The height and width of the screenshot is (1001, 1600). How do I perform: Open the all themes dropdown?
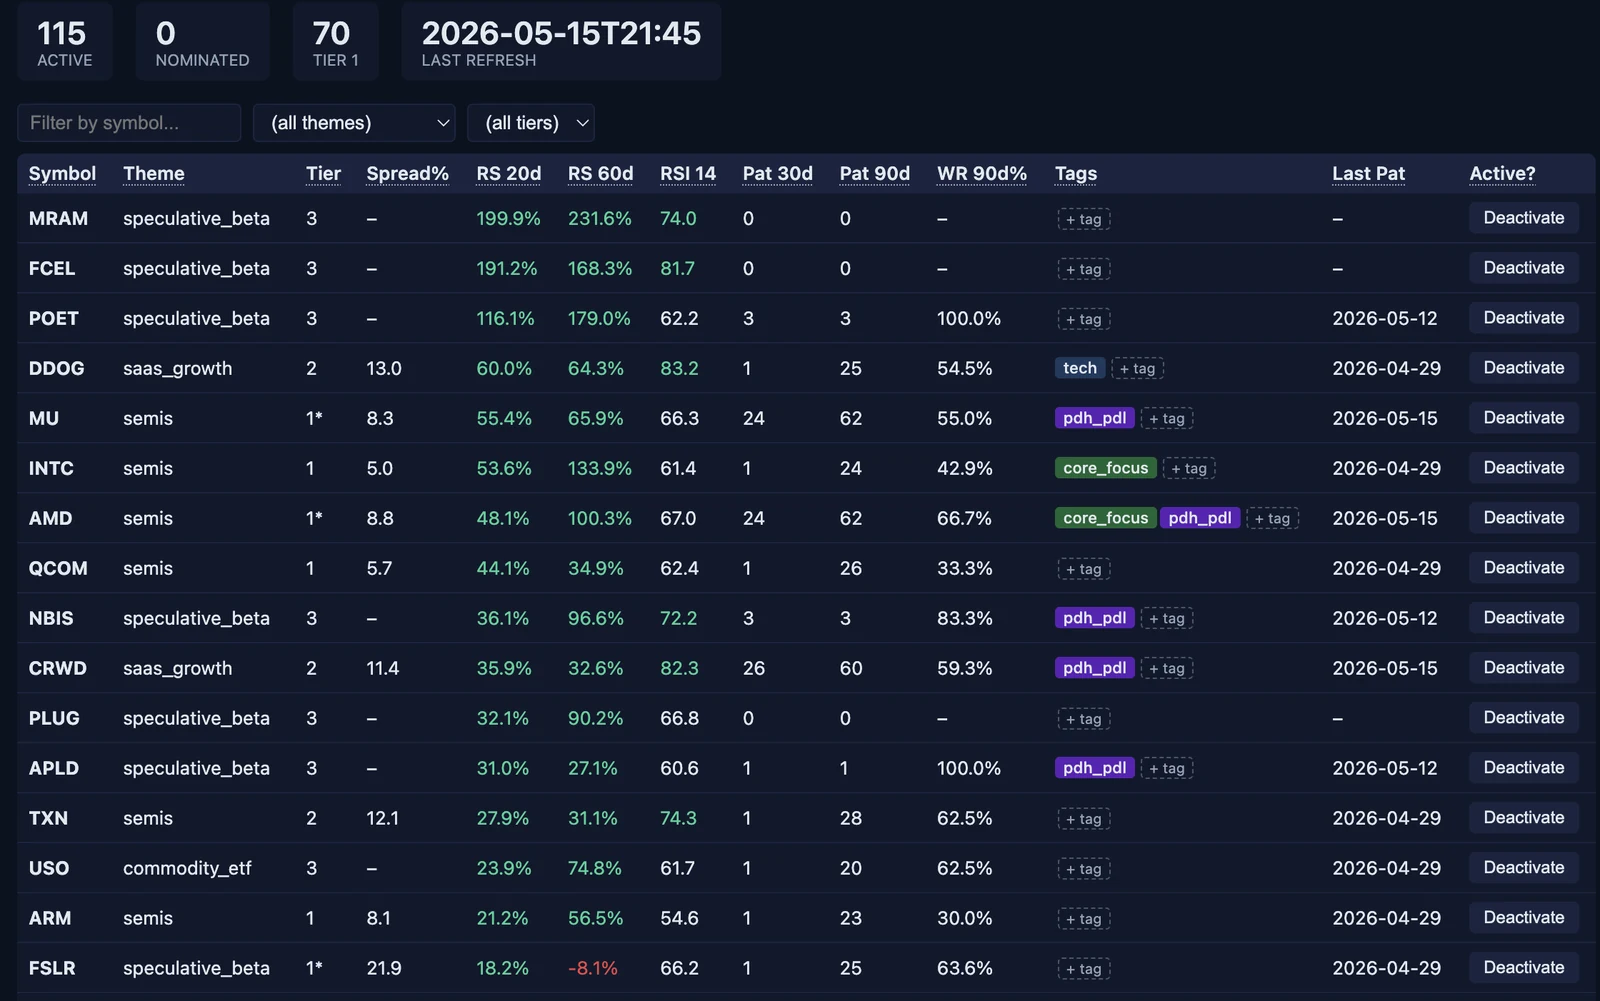click(x=354, y=123)
